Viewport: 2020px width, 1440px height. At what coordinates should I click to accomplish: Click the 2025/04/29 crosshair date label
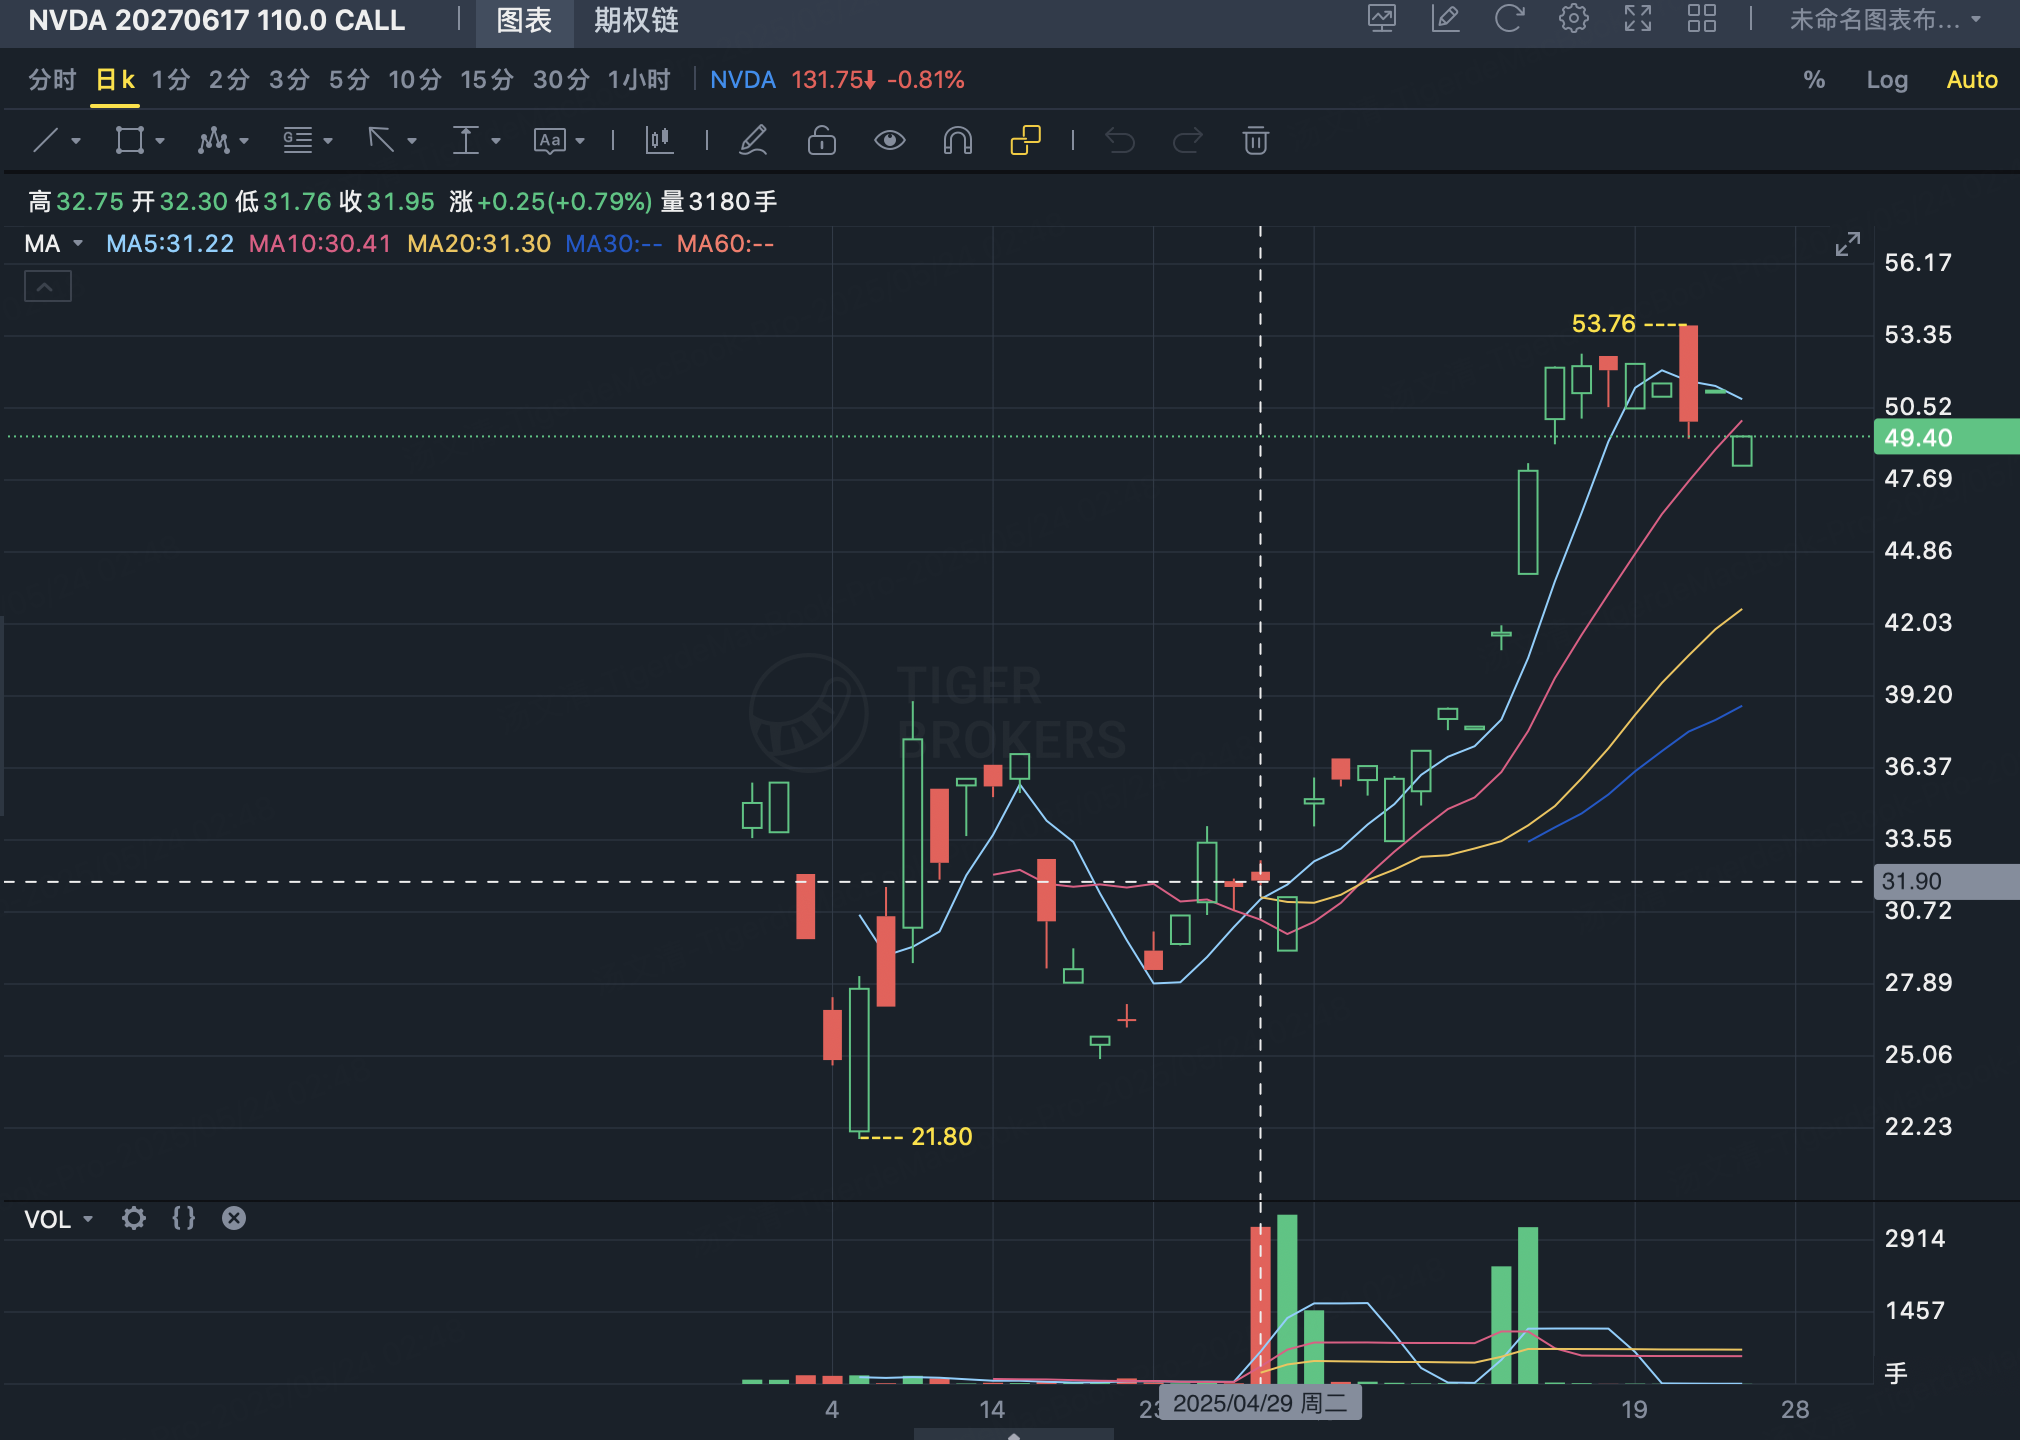tap(1260, 1403)
